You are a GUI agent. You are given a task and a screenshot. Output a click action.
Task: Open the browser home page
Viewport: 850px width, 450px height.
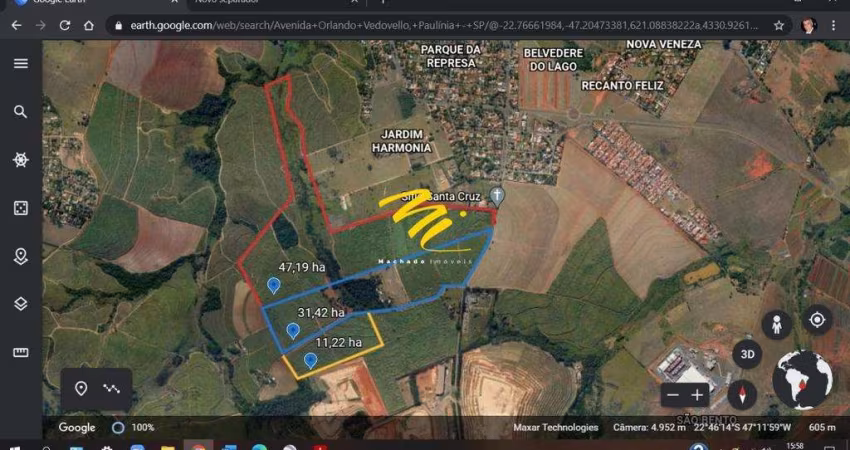click(x=88, y=25)
